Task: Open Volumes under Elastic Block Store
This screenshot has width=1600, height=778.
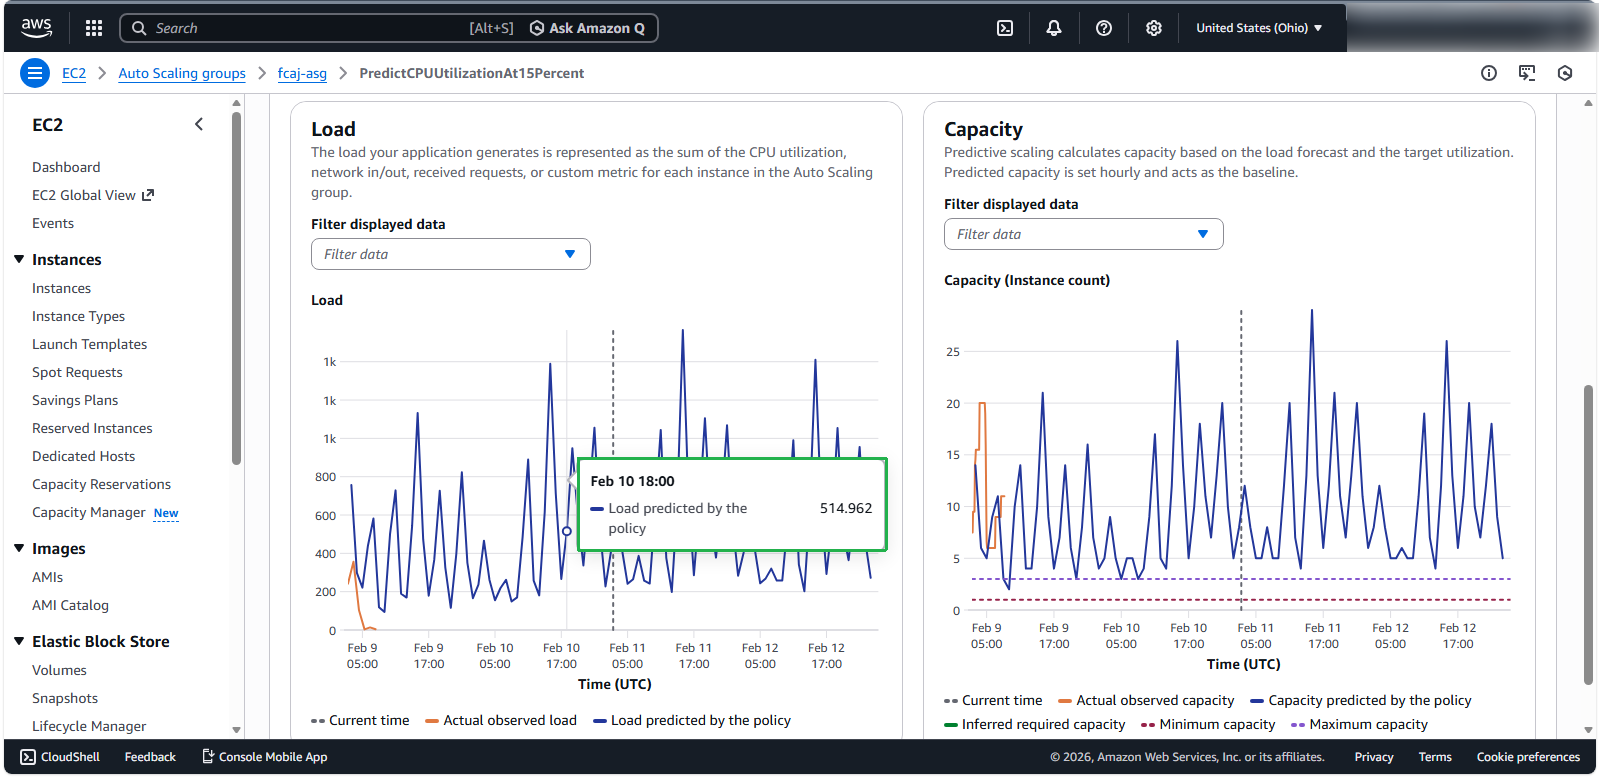Action: tap(59, 670)
